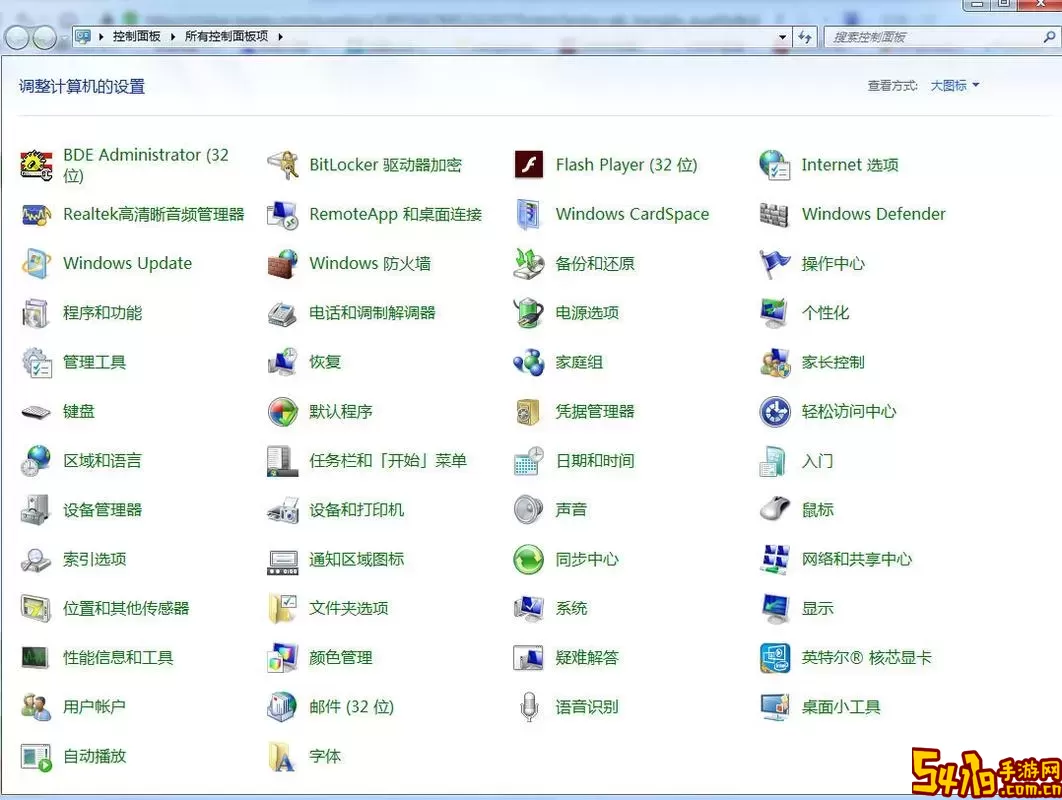Refresh the control panel address bar
The width and height of the screenshot is (1062, 800).
805,37
